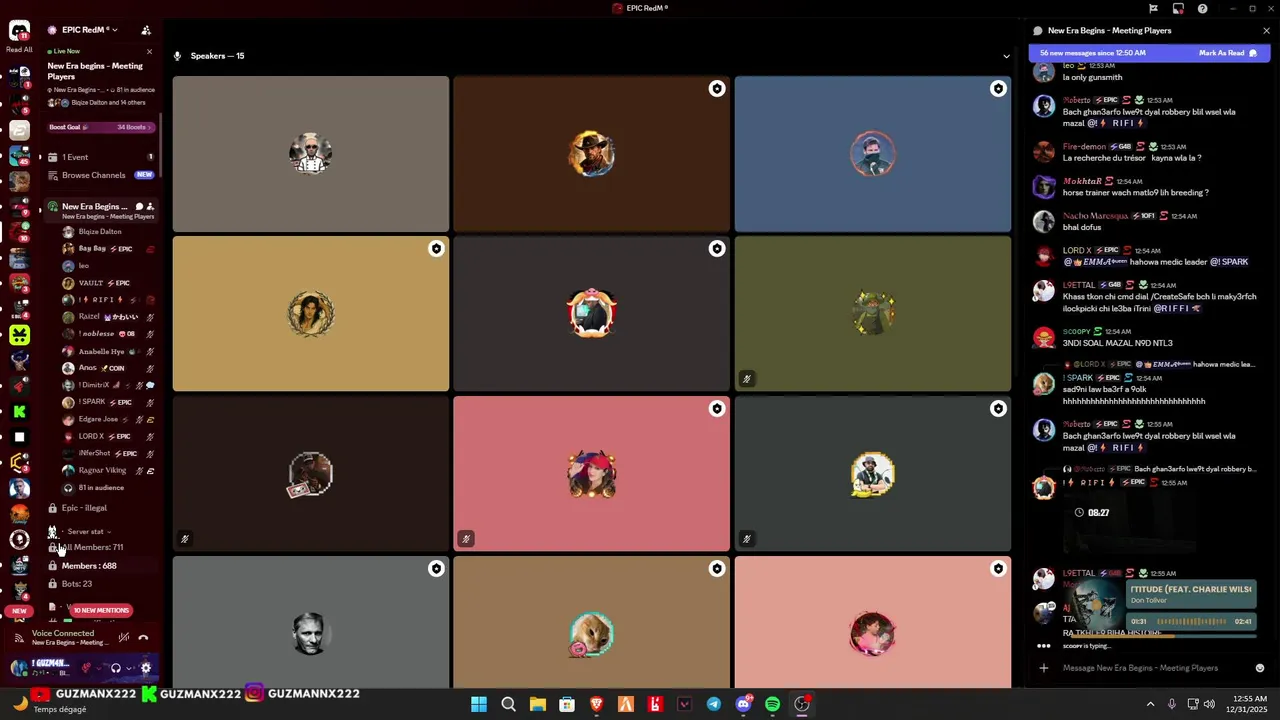Click the red NEW servers pill

[19, 611]
